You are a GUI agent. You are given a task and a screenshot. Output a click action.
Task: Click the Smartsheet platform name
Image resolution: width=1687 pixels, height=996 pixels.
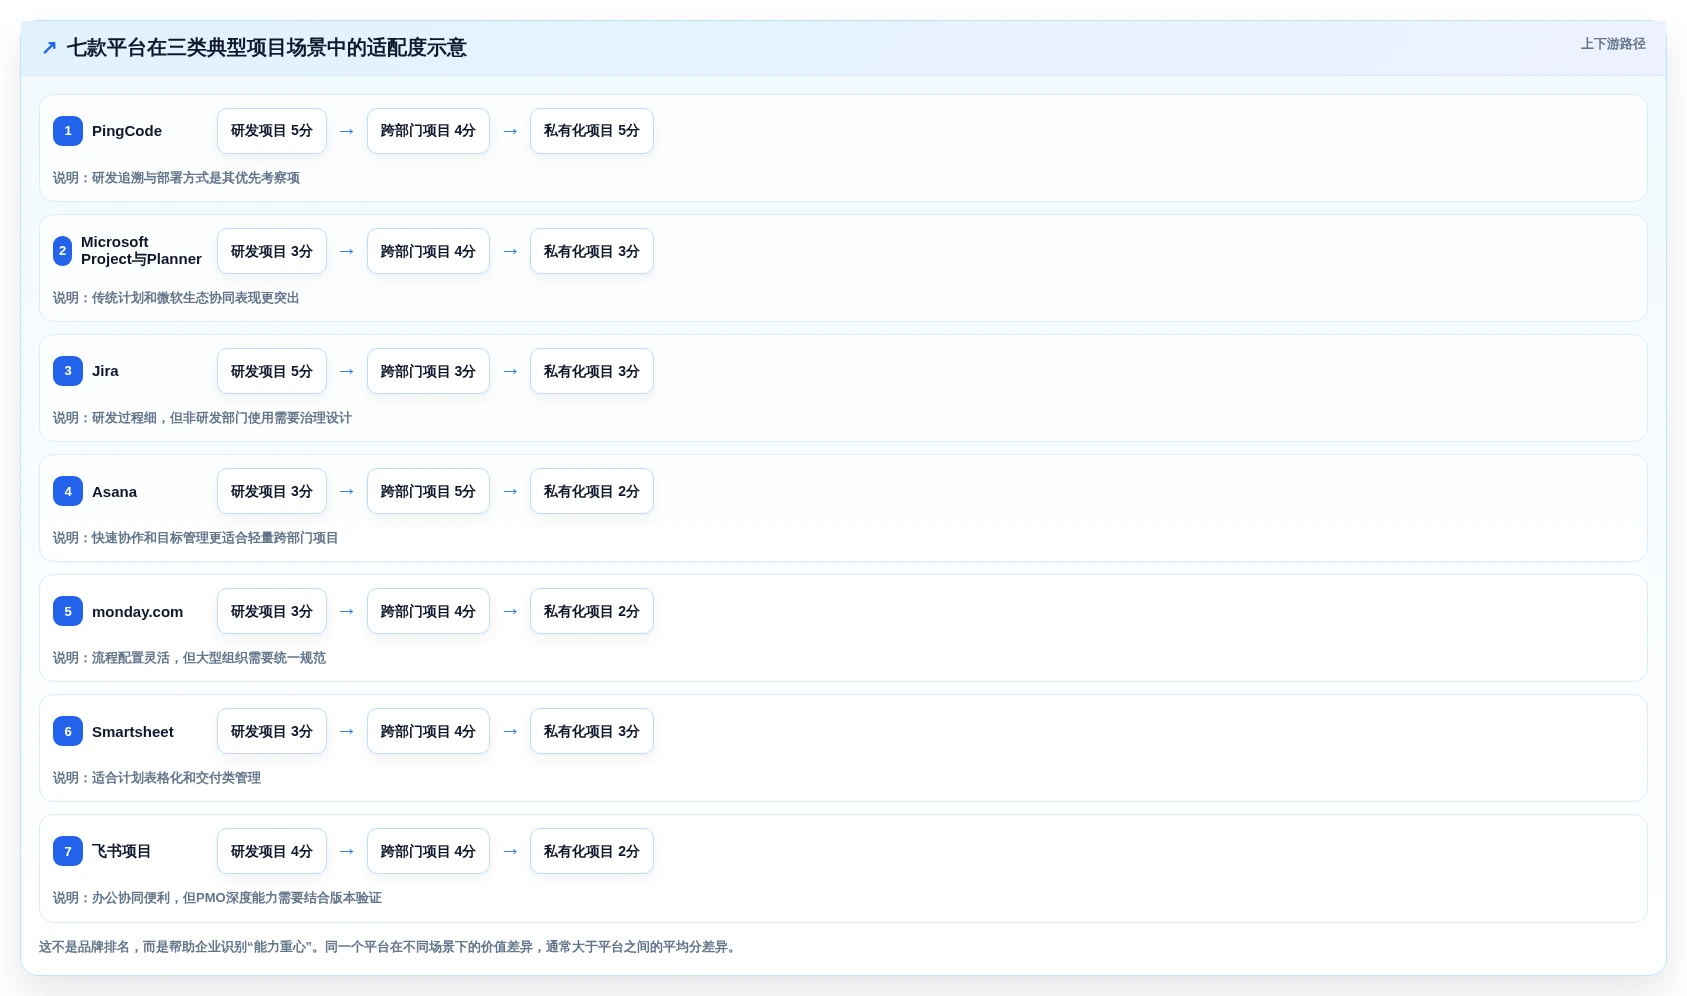[x=133, y=732]
